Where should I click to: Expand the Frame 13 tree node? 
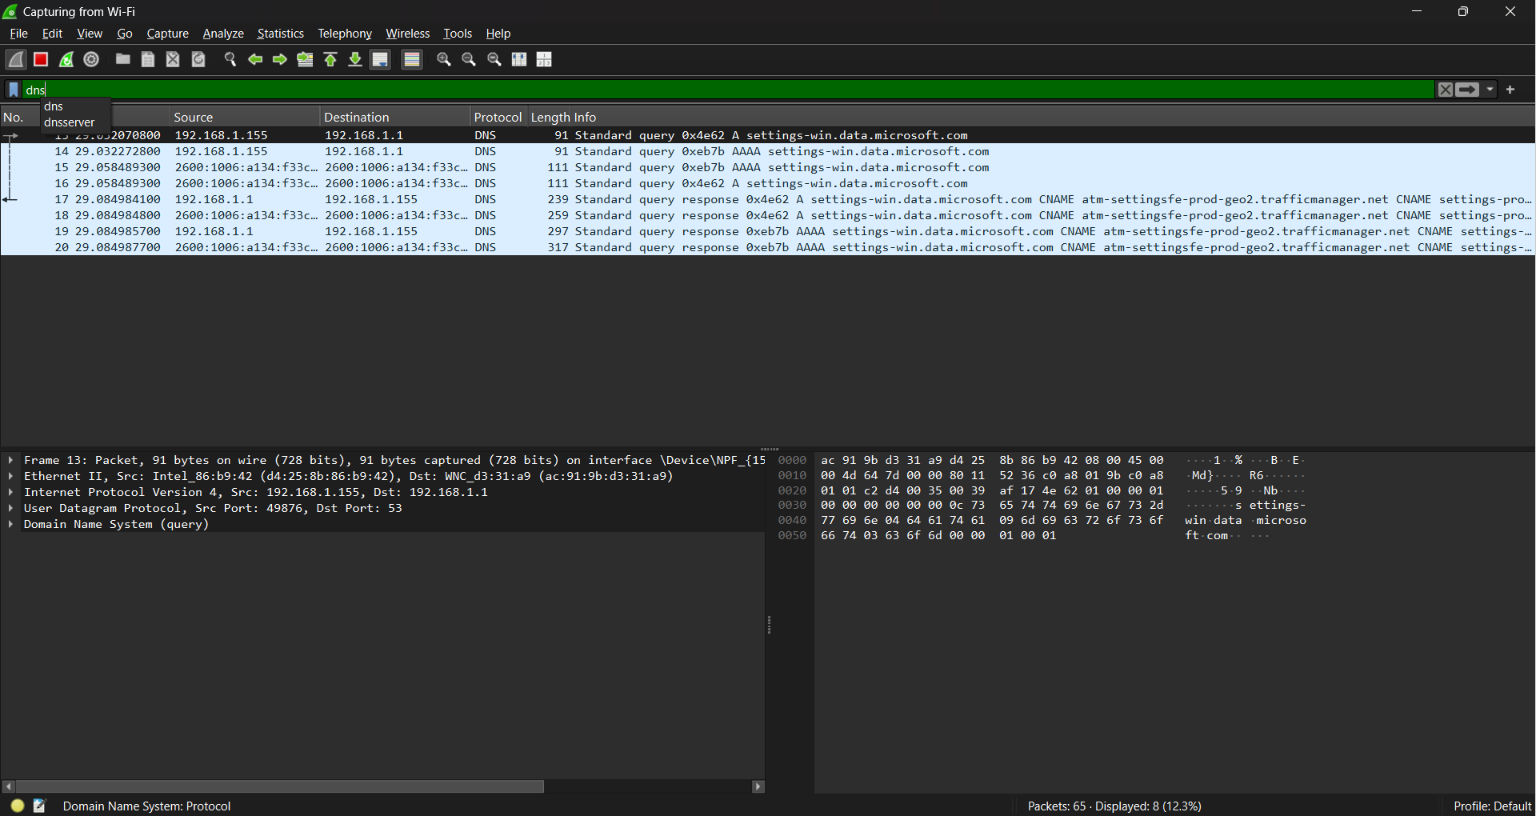point(11,461)
